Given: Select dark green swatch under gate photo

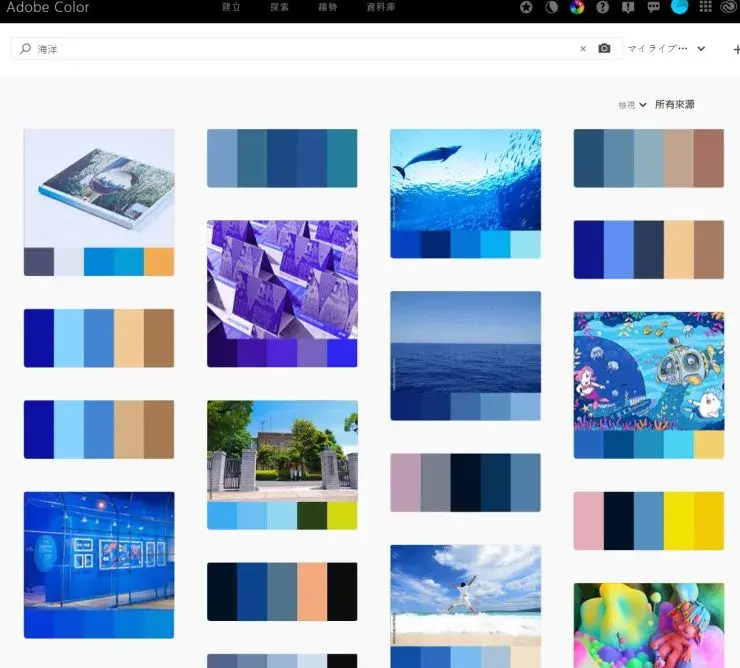Looking at the screenshot, I should [x=312, y=516].
